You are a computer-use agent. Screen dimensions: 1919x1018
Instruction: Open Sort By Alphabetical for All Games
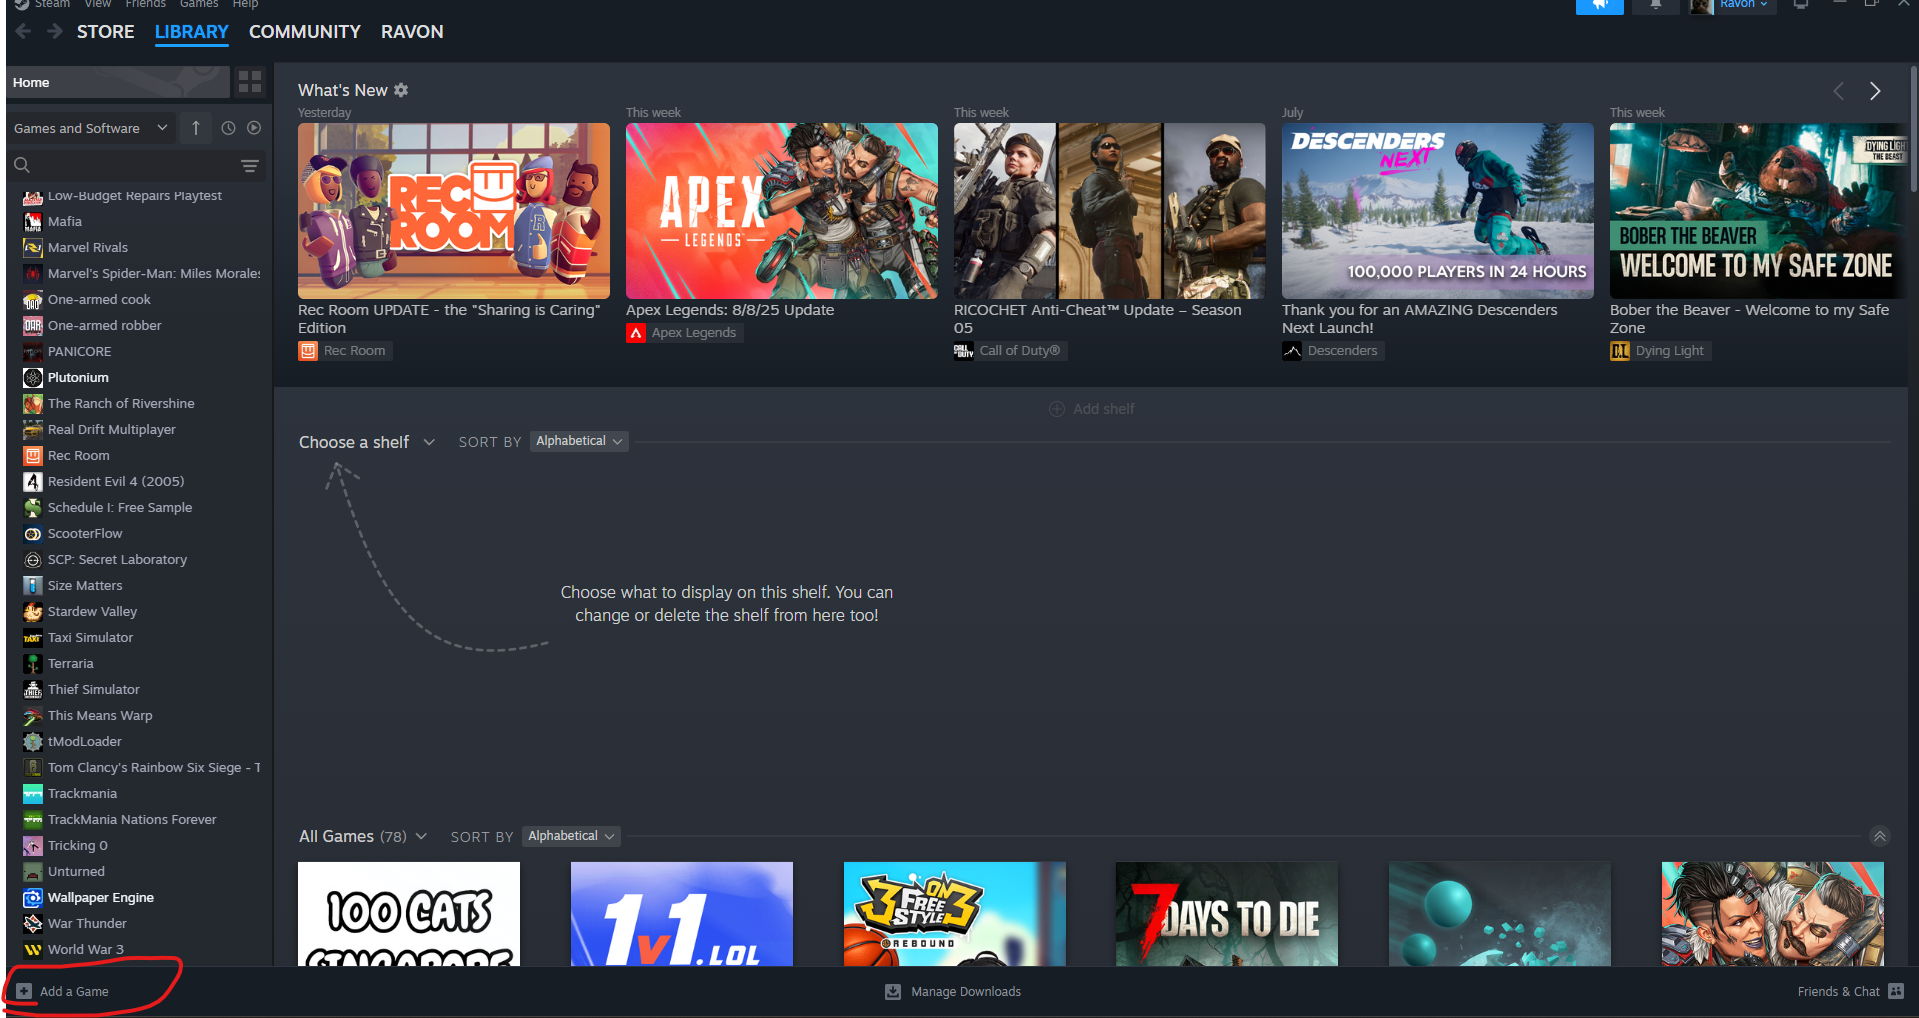tap(571, 836)
